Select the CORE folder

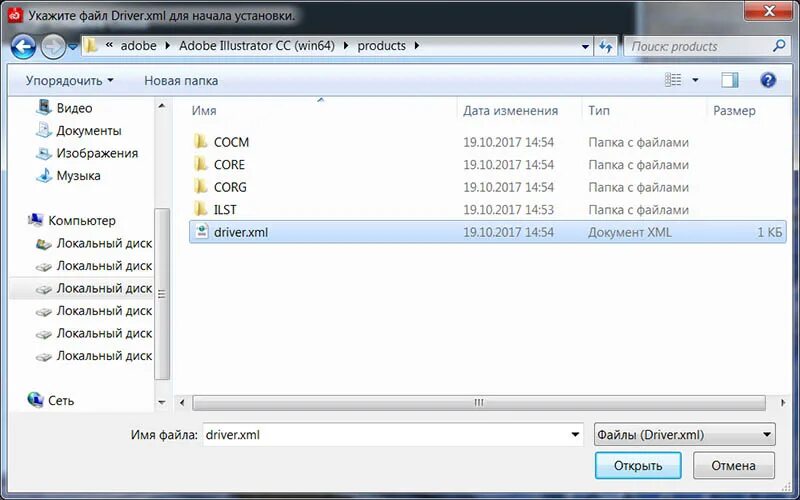coord(229,165)
